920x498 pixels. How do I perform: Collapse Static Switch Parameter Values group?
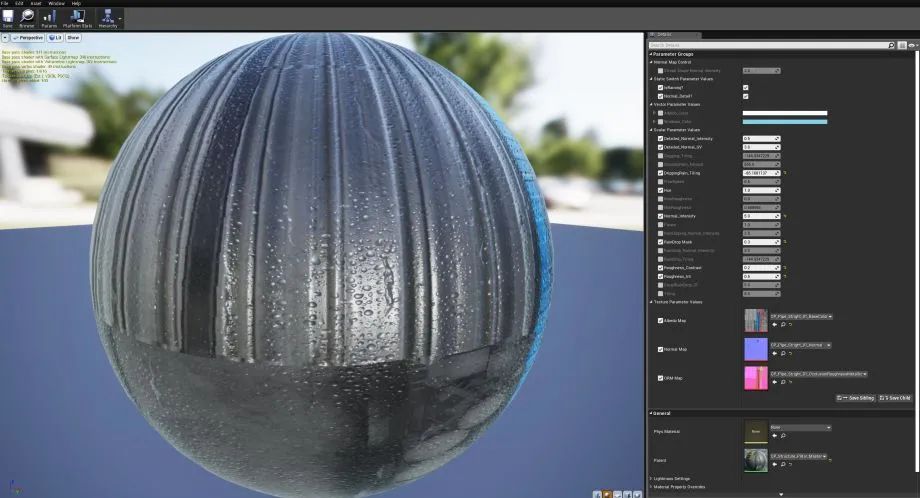point(651,79)
